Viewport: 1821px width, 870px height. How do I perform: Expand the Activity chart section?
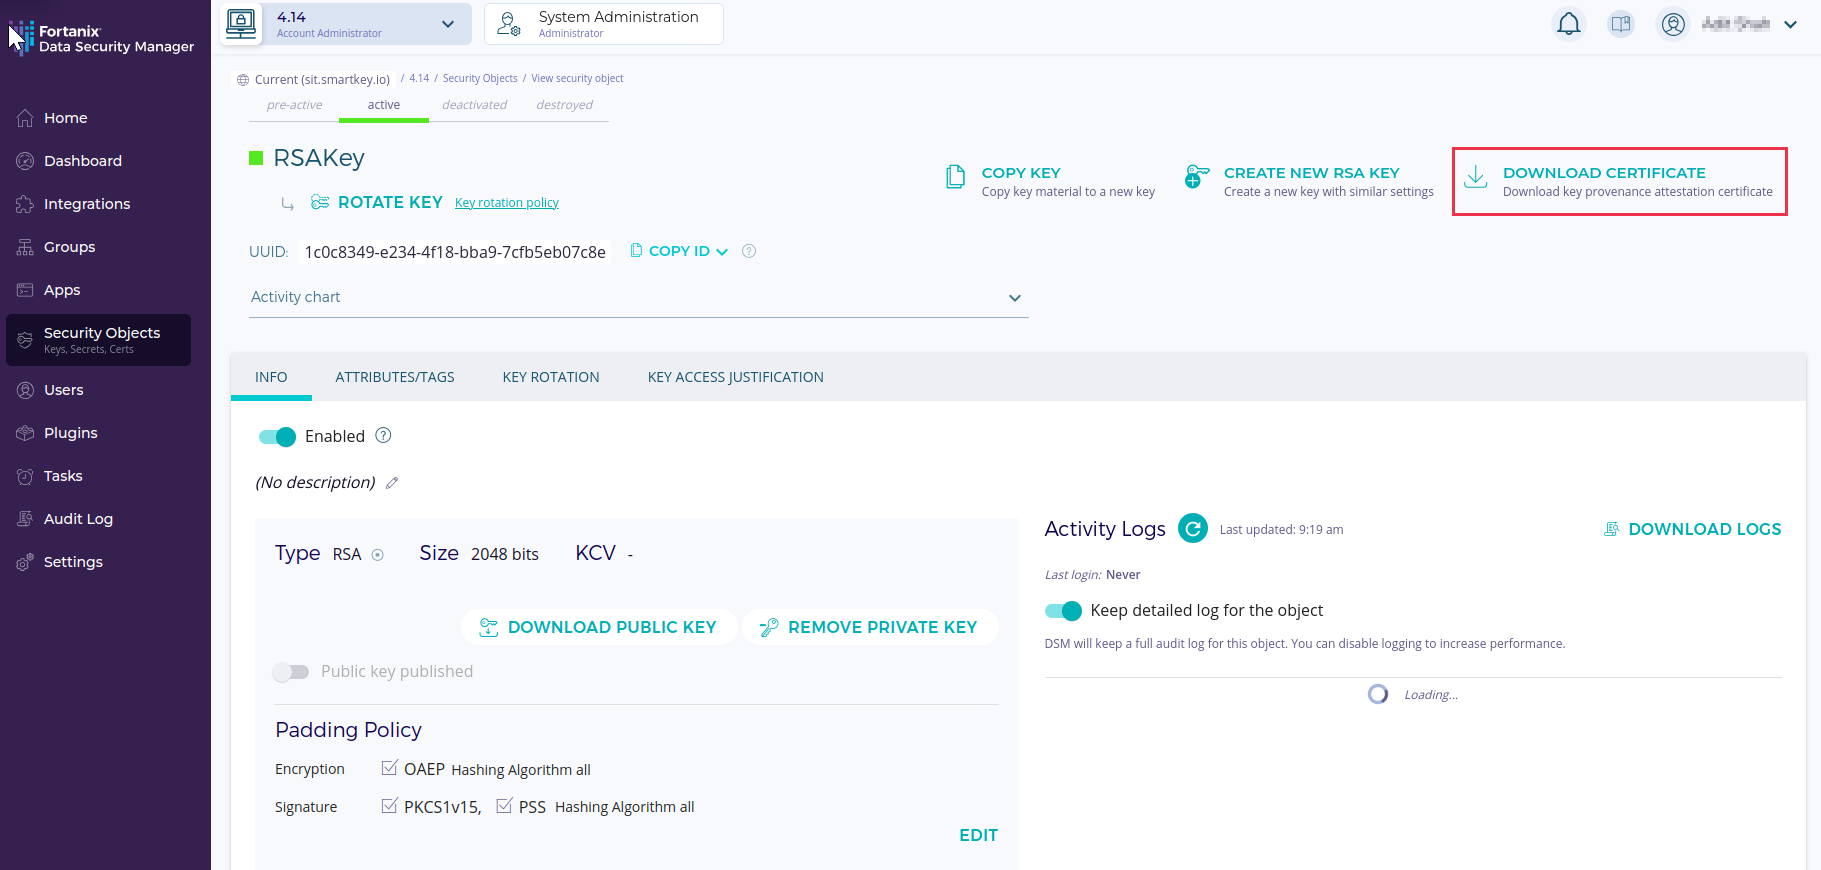click(x=1014, y=298)
